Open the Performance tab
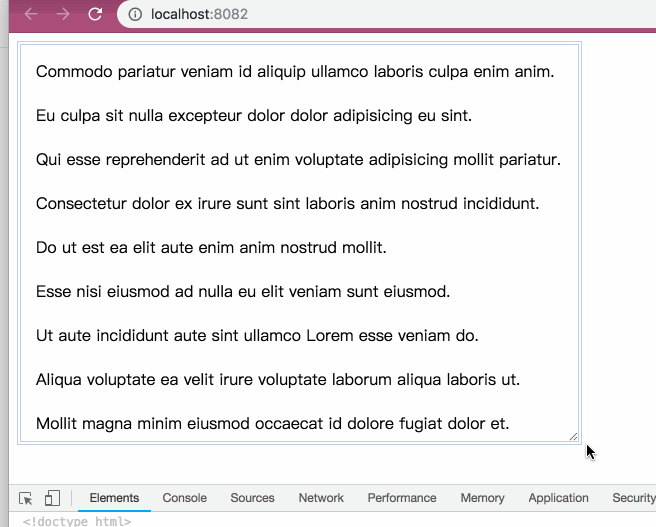656x527 pixels. coord(402,498)
